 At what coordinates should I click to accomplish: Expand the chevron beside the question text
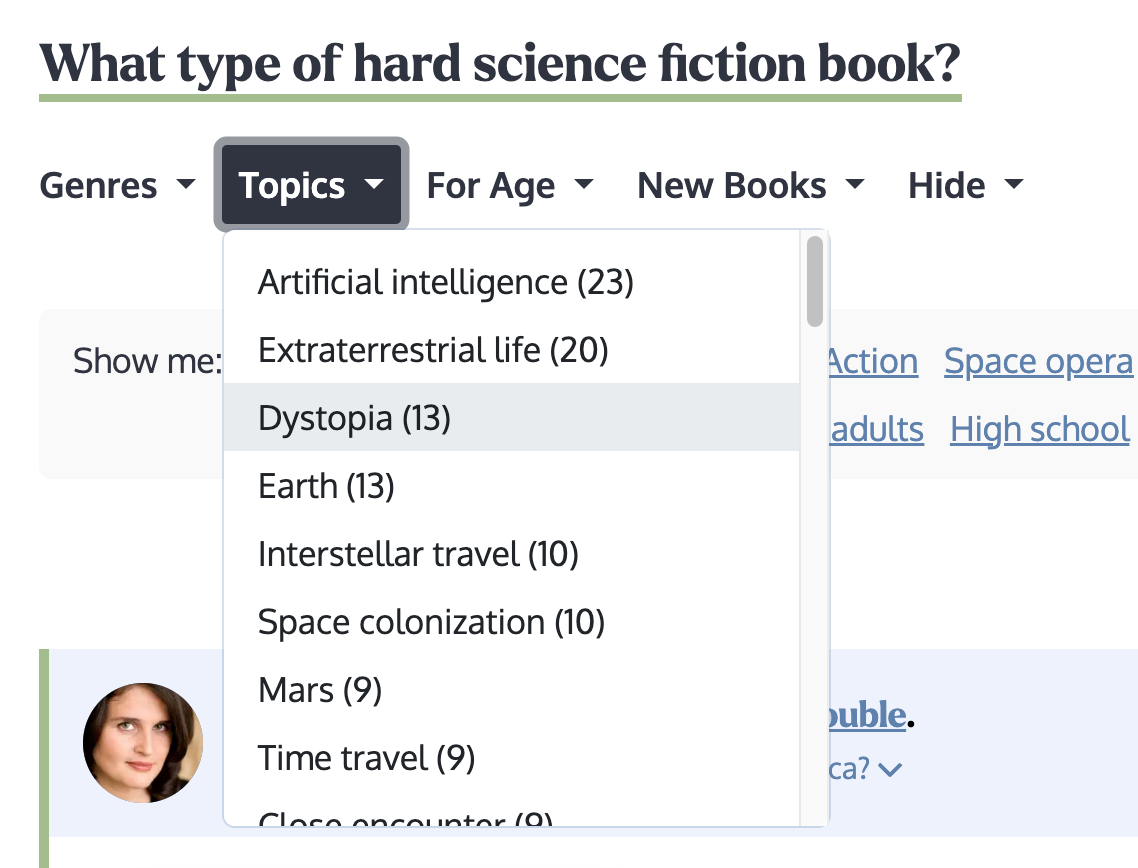[x=890, y=769]
